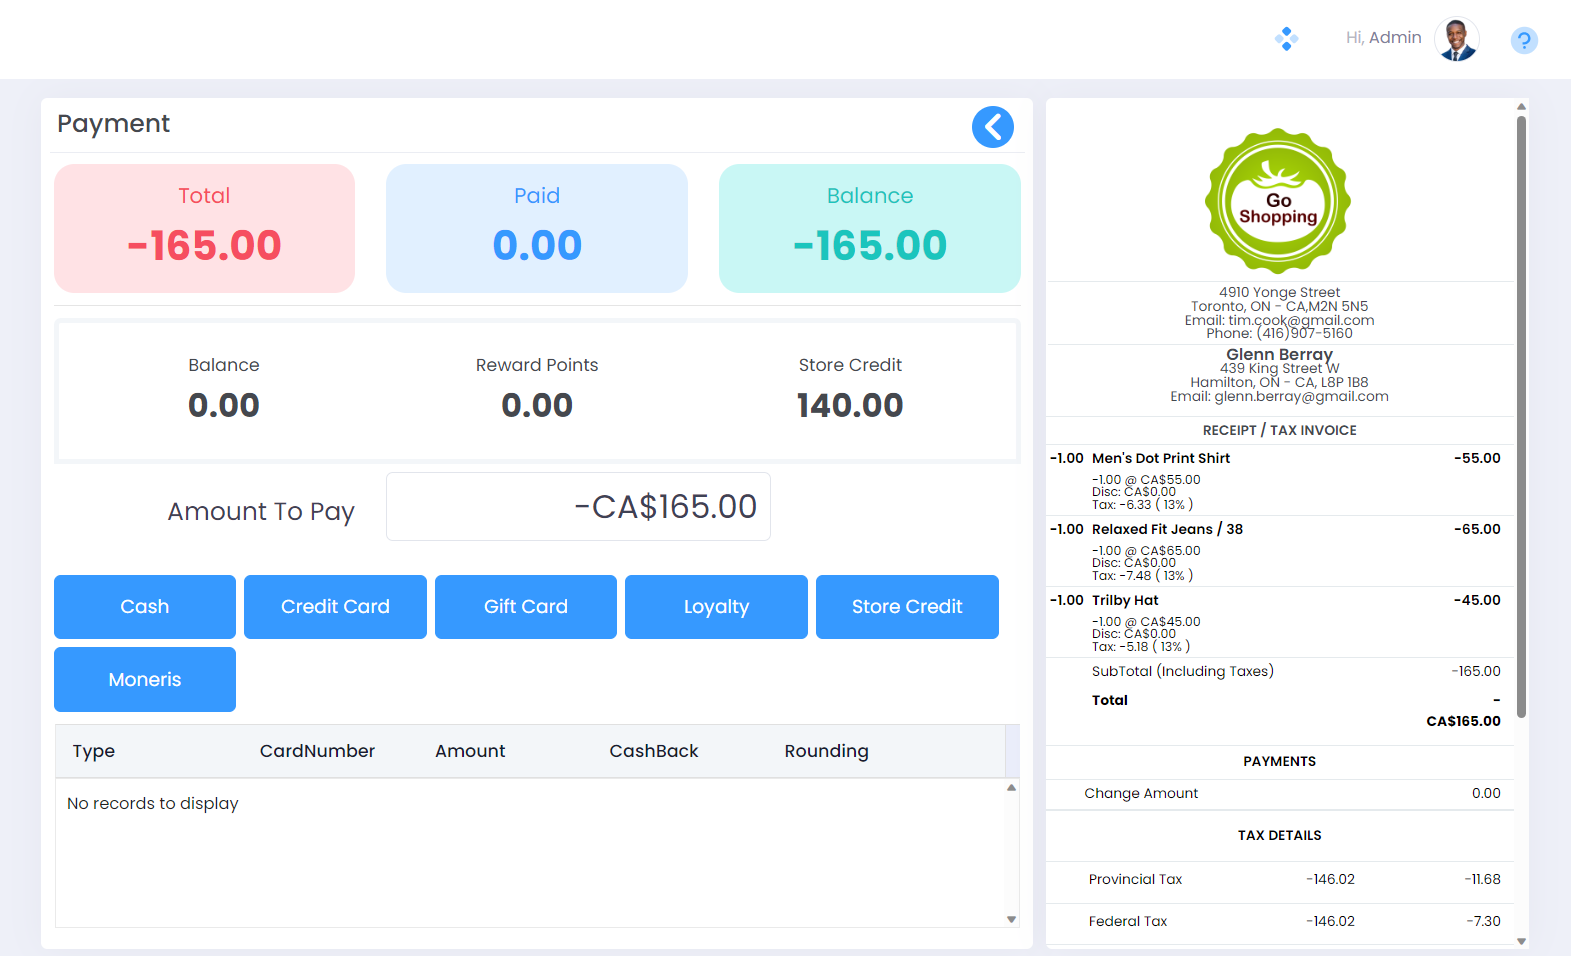Click the Go Shopping logo on receipt
The image size is (1571, 956).
coord(1278,201)
